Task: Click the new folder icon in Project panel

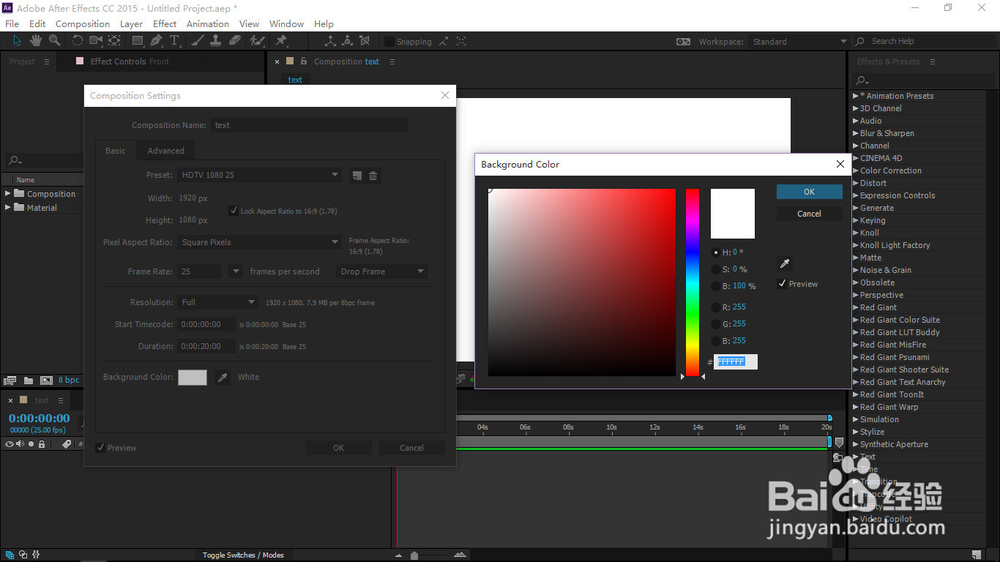Action: (28, 380)
